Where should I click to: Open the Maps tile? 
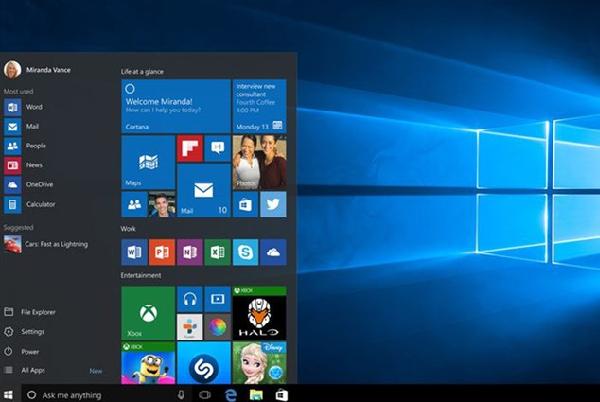148,162
